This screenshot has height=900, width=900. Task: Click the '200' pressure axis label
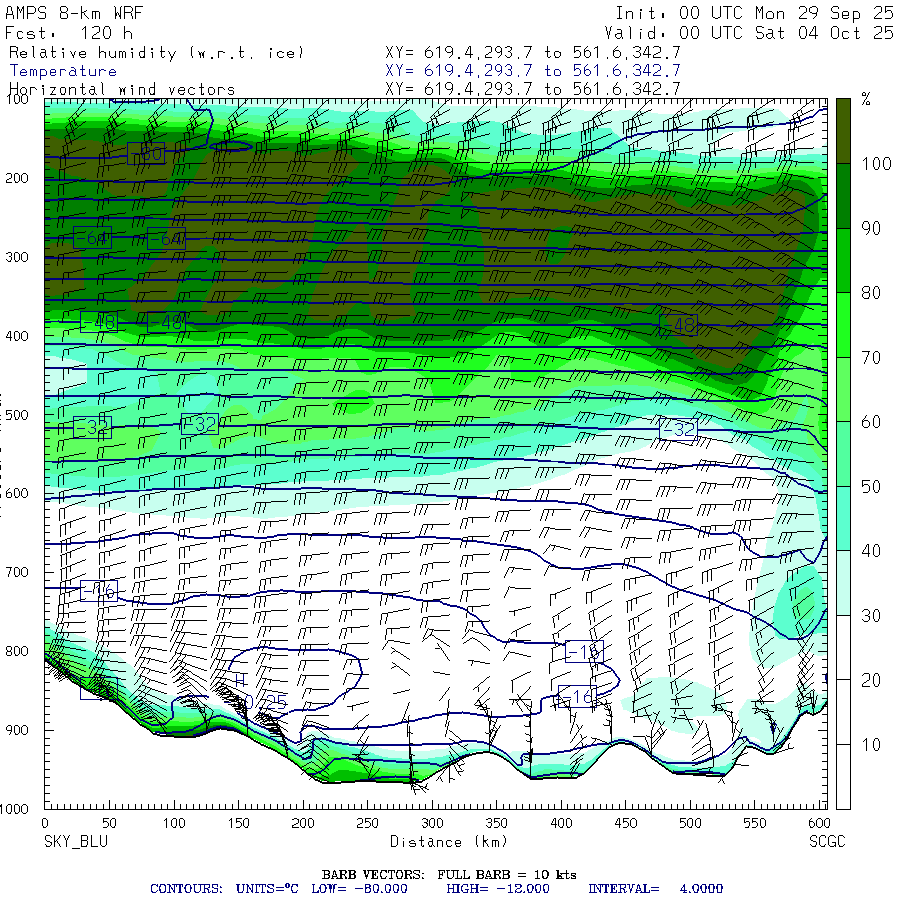pyautogui.click(x=17, y=178)
